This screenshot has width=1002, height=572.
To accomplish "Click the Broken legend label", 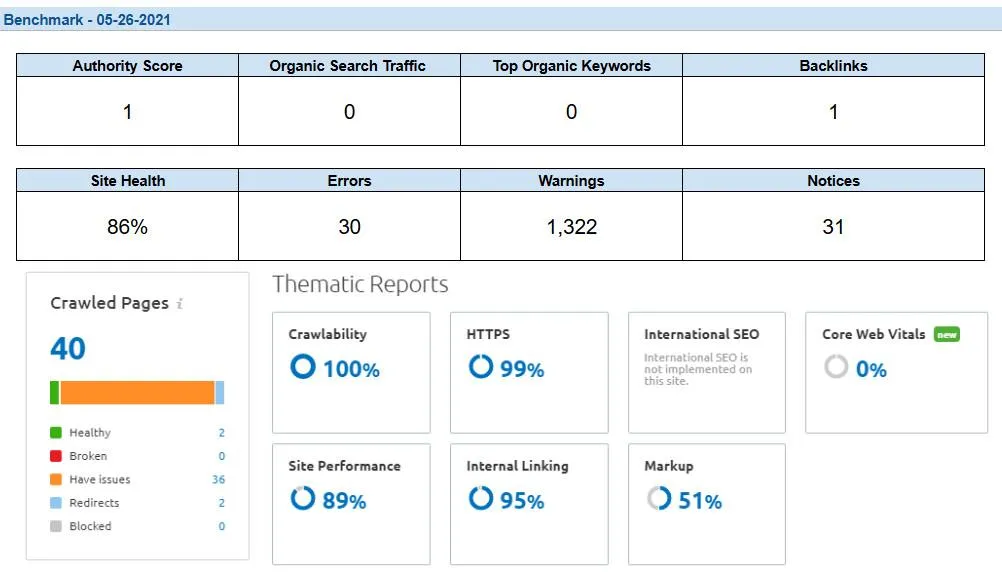I will pyautogui.click(x=88, y=456).
